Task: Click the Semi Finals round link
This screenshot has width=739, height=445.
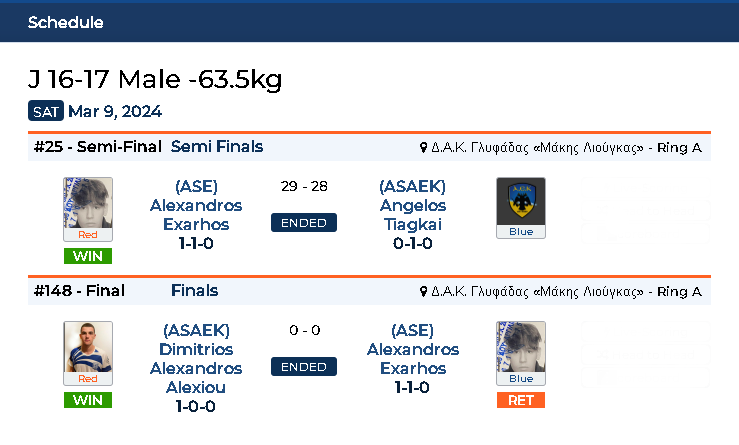Action: (217, 147)
